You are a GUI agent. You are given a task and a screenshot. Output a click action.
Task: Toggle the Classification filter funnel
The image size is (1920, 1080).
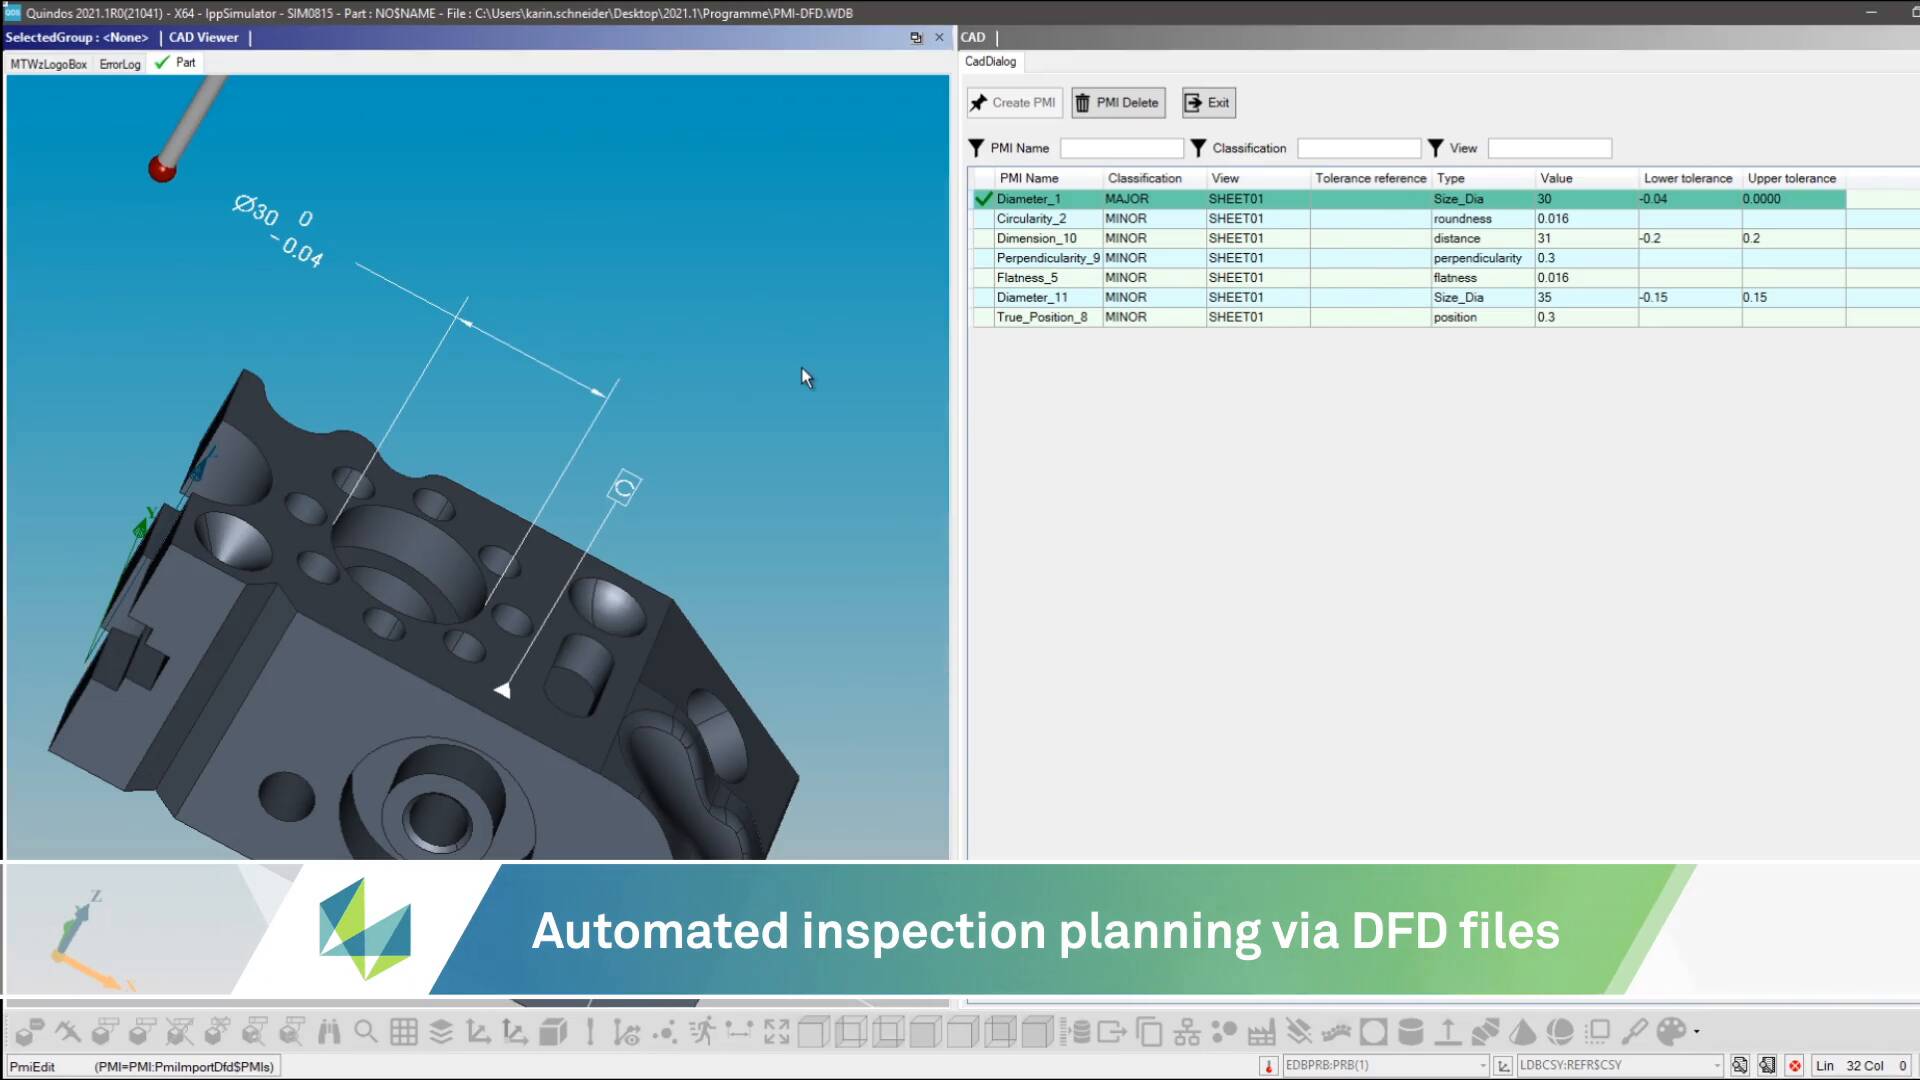click(x=1198, y=148)
